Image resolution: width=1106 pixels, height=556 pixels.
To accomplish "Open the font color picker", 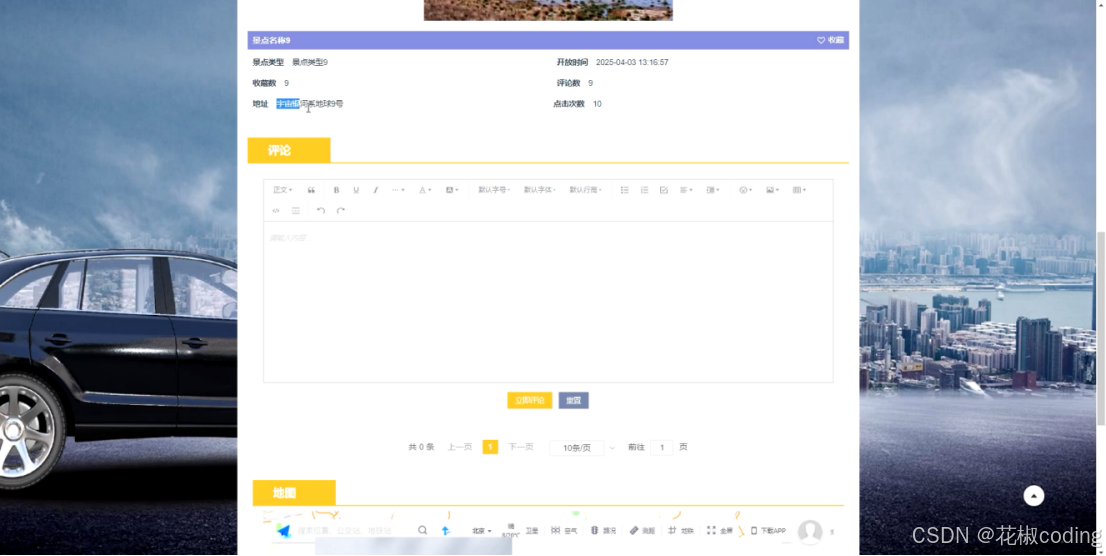I will click(x=425, y=191).
